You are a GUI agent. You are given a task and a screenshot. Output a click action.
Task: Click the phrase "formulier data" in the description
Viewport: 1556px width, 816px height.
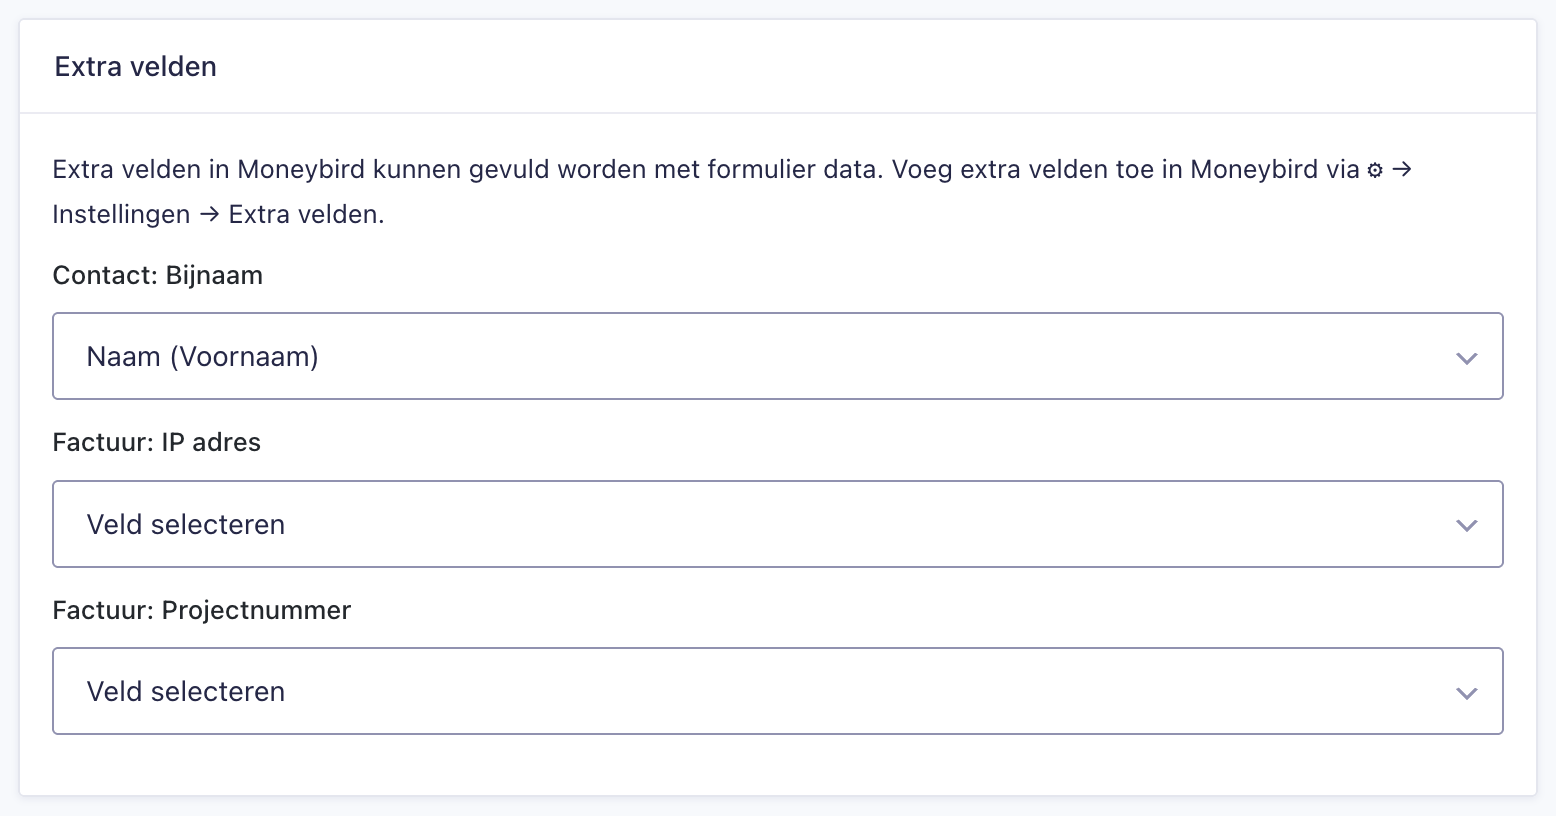[795, 170]
